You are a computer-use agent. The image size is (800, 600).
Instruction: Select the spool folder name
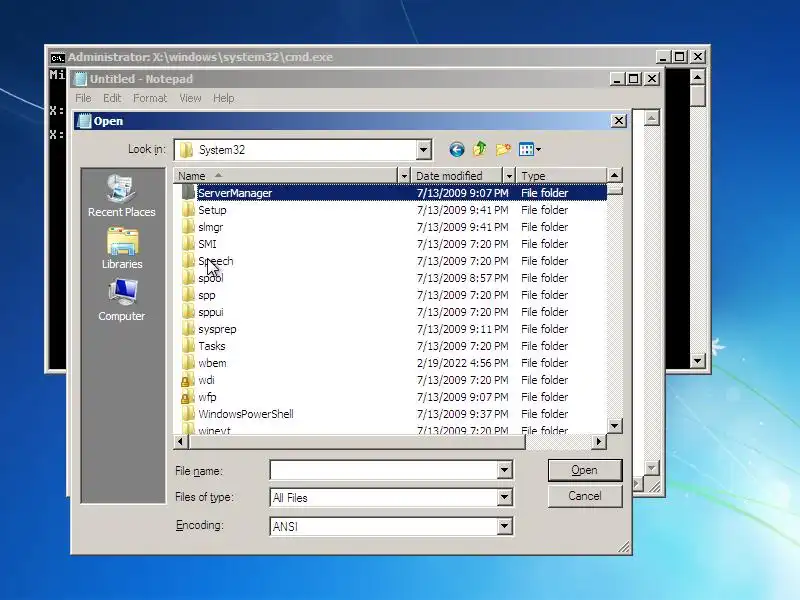point(211,278)
